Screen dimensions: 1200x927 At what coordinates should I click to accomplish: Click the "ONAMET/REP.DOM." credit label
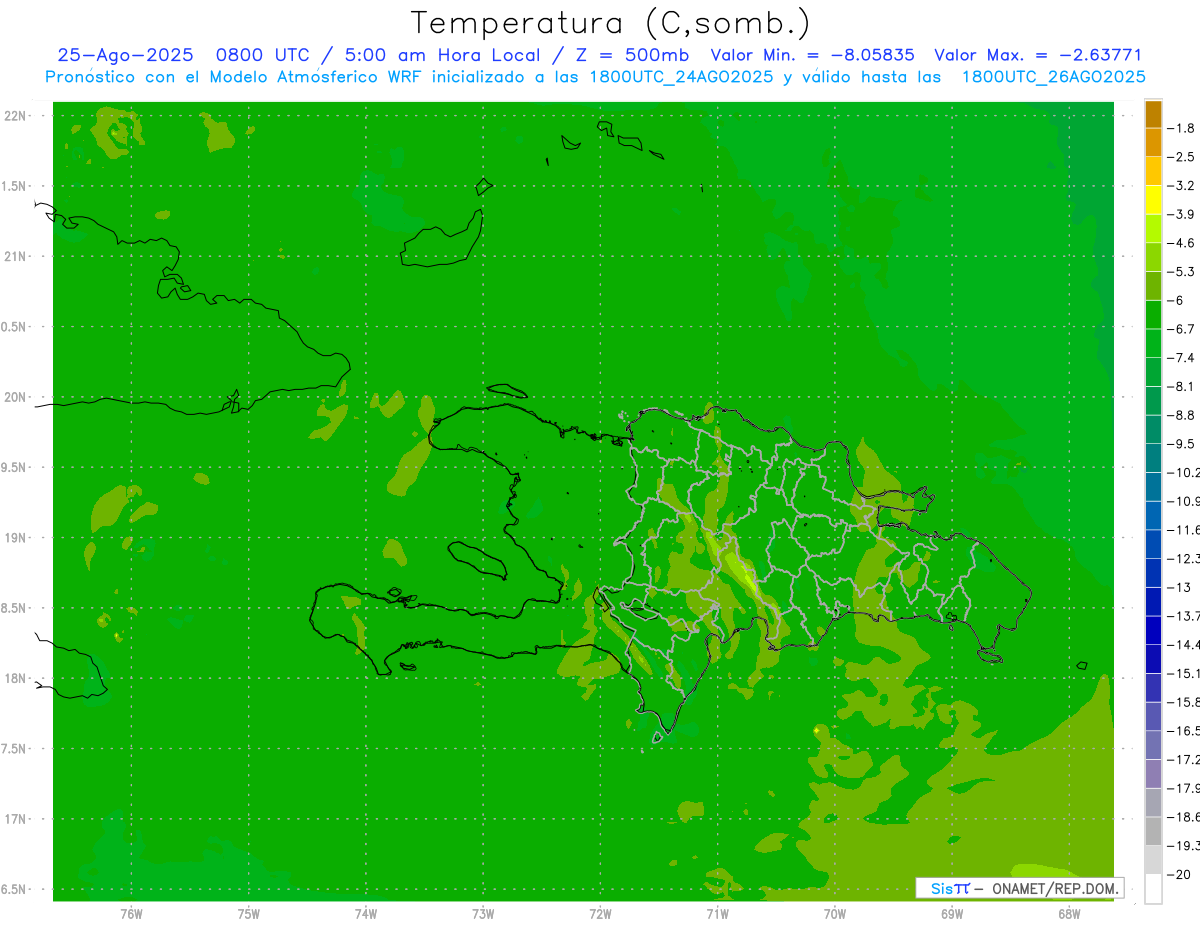pyautogui.click(x=1054, y=888)
